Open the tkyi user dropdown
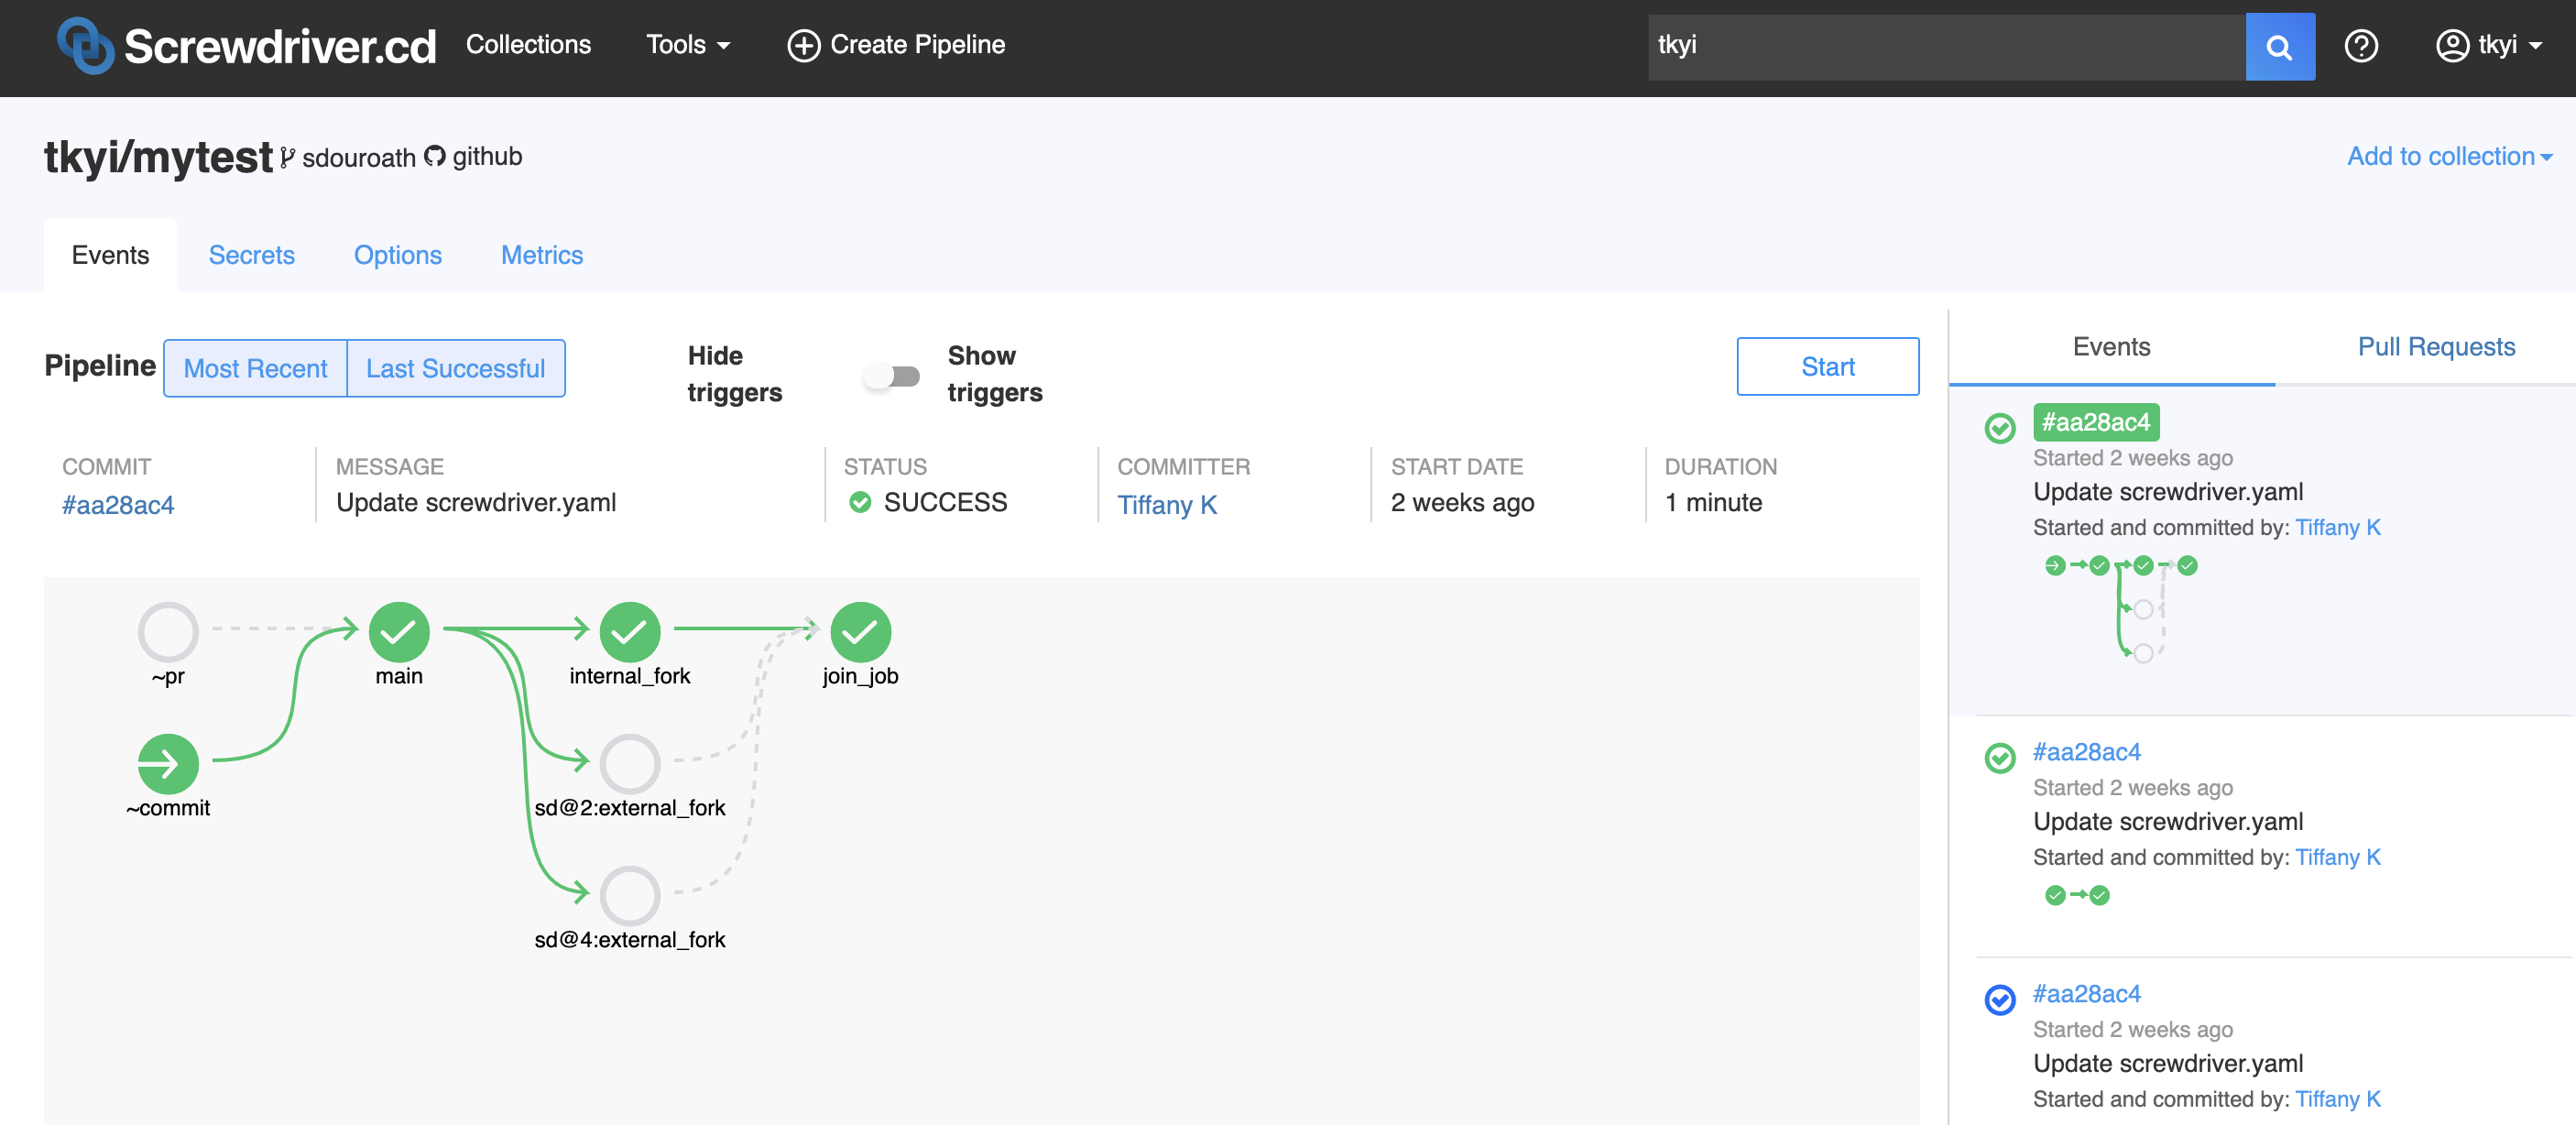The width and height of the screenshot is (2576, 1125). (2488, 45)
